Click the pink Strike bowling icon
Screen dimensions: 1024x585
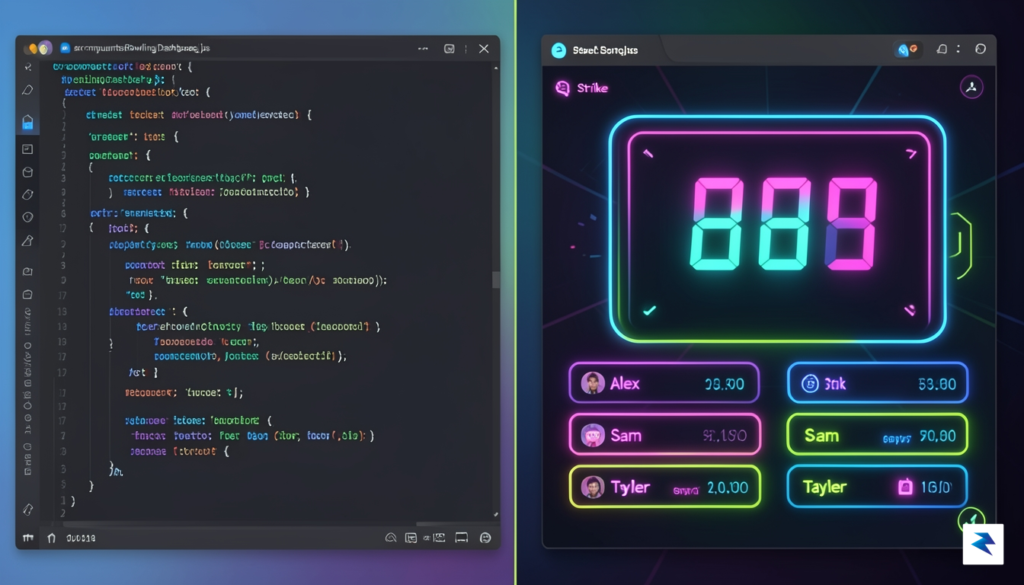(562, 88)
